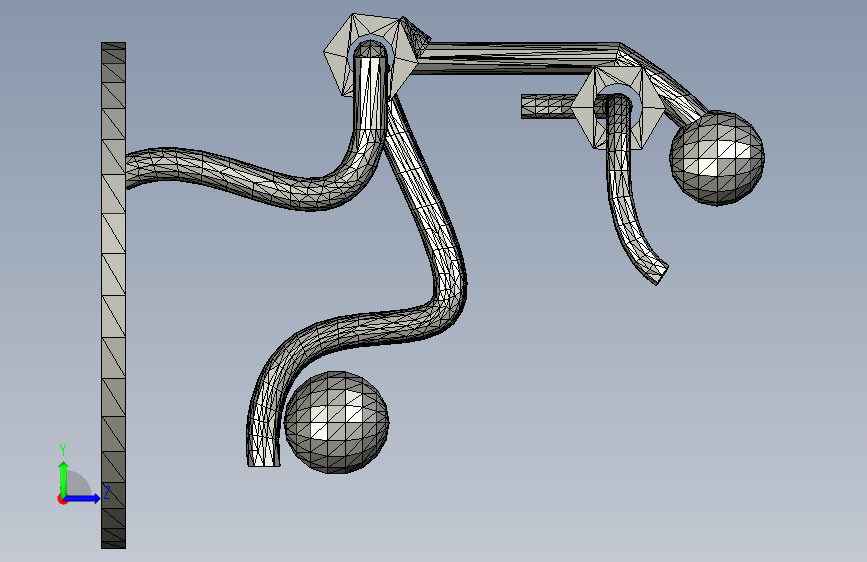The width and height of the screenshot is (867, 562).
Task: Select the vertical flat plate on the left
Action: tap(113, 295)
